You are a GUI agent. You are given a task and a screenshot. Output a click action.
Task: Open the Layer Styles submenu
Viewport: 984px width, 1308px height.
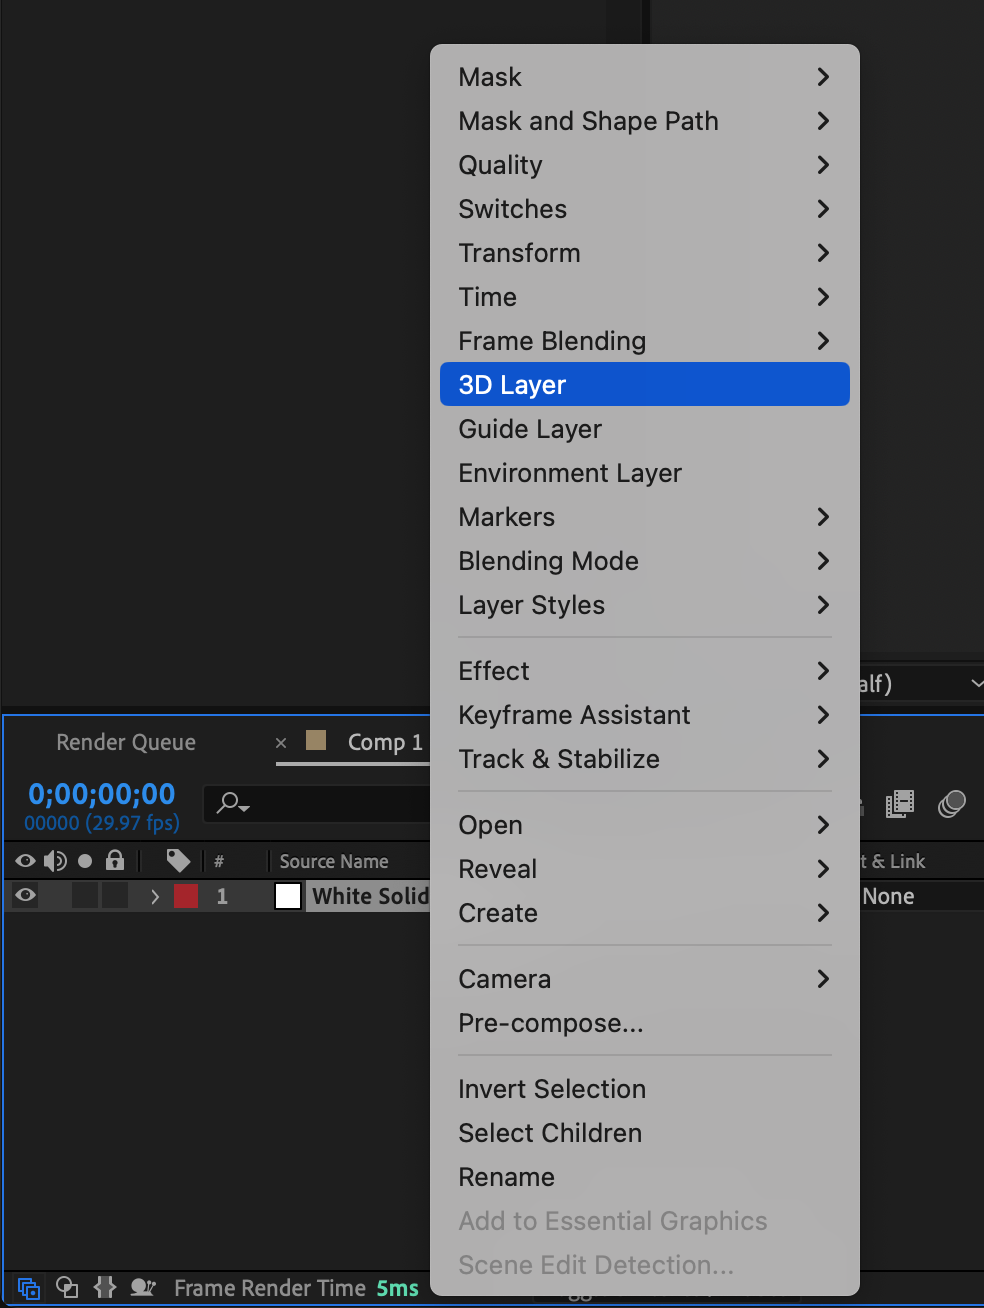pos(645,605)
